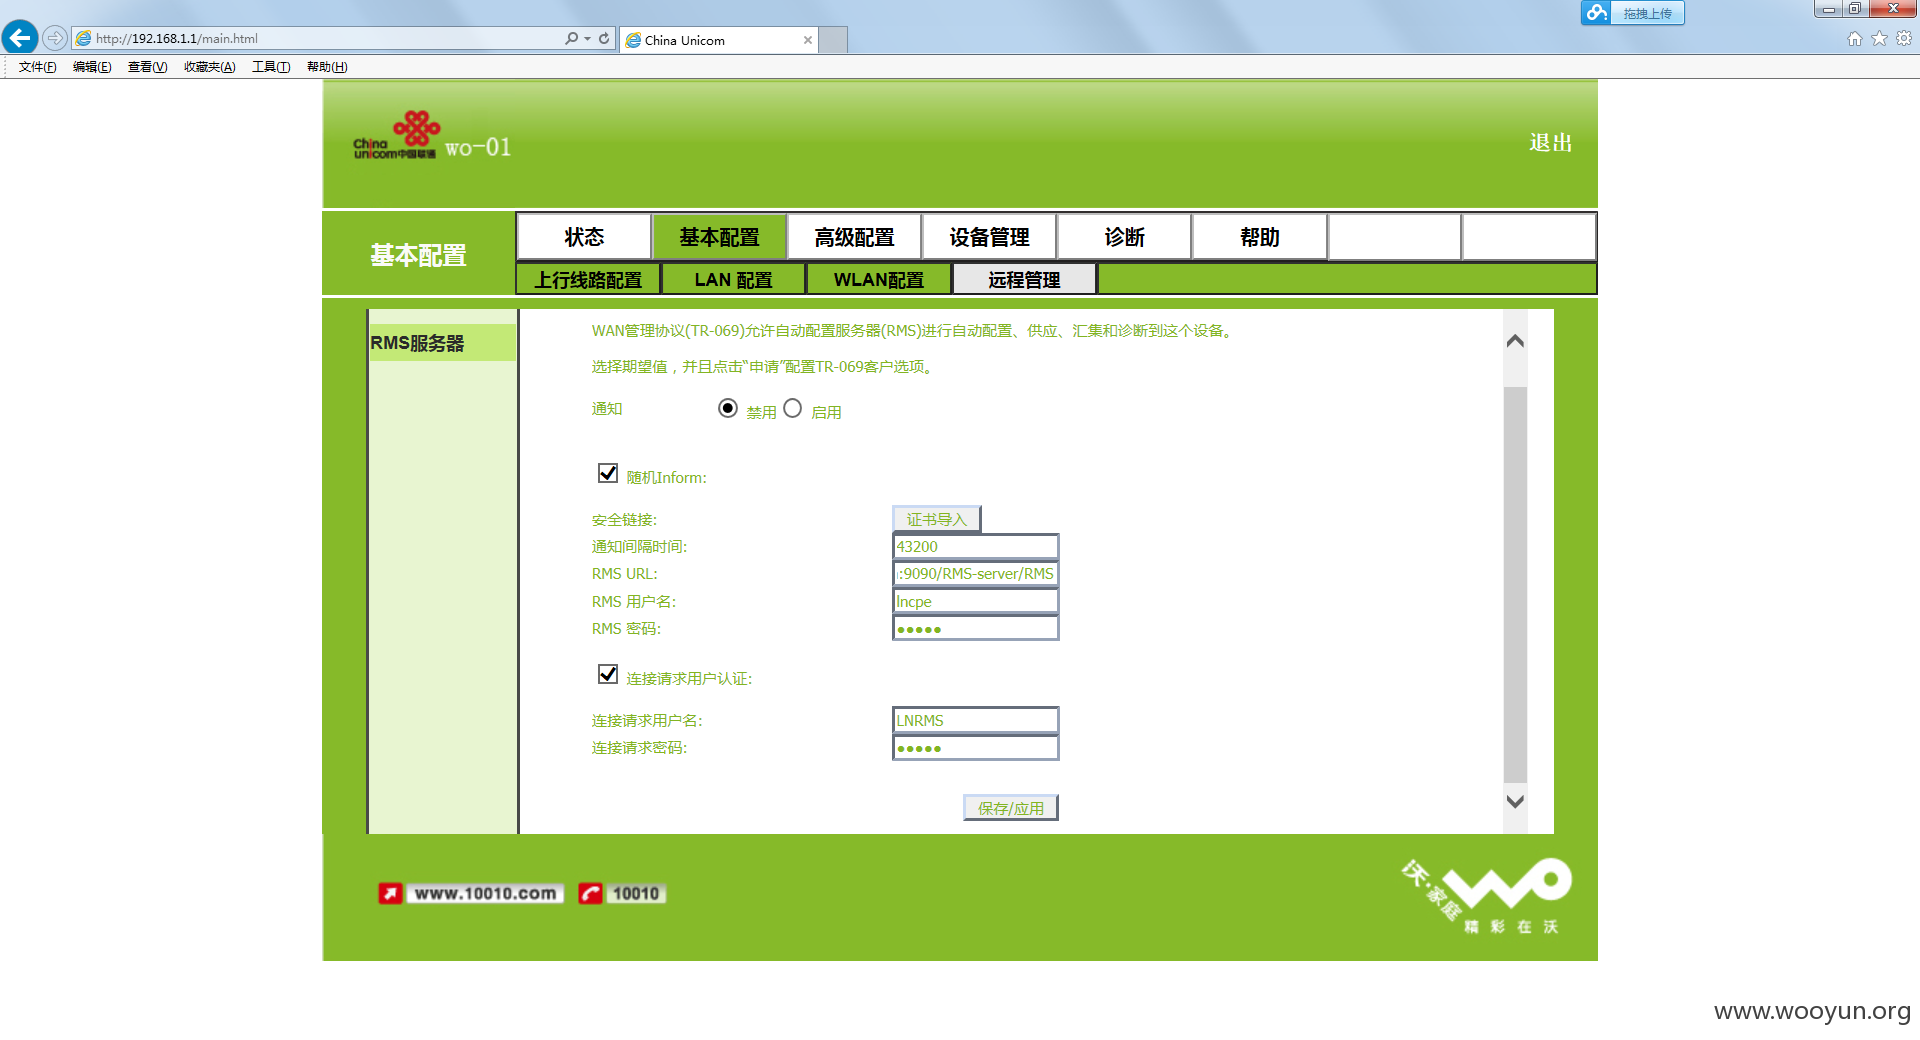1920x1040 pixels.
Task: Open the 工具(T) menu
Action: pyautogui.click(x=271, y=67)
